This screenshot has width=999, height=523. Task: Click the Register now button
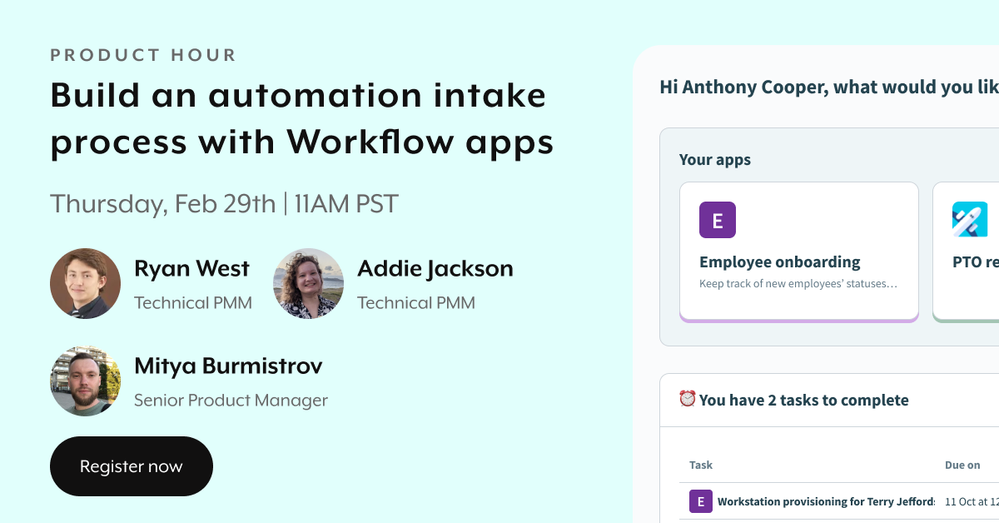tap(131, 466)
